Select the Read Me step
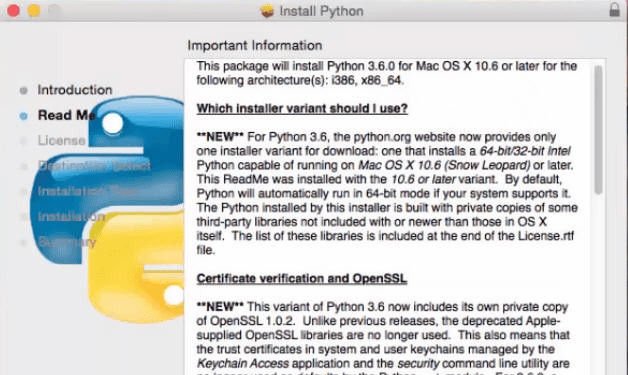This screenshot has height=375, width=628. (x=66, y=115)
